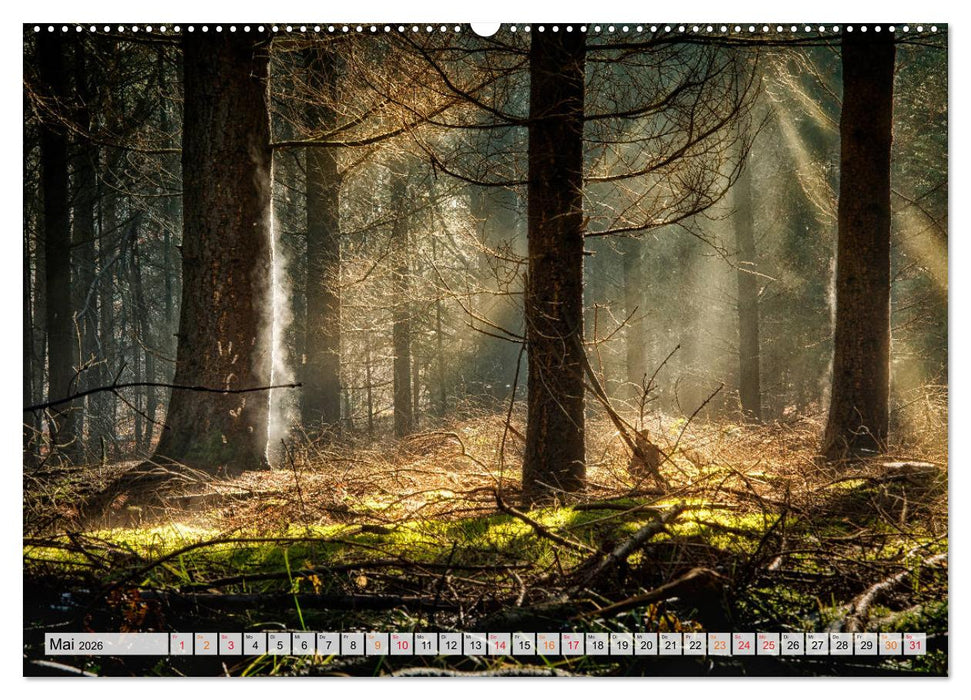This screenshot has width=971, height=700.
Task: Expand the weekday marker Di above 12
Action: 441,638
